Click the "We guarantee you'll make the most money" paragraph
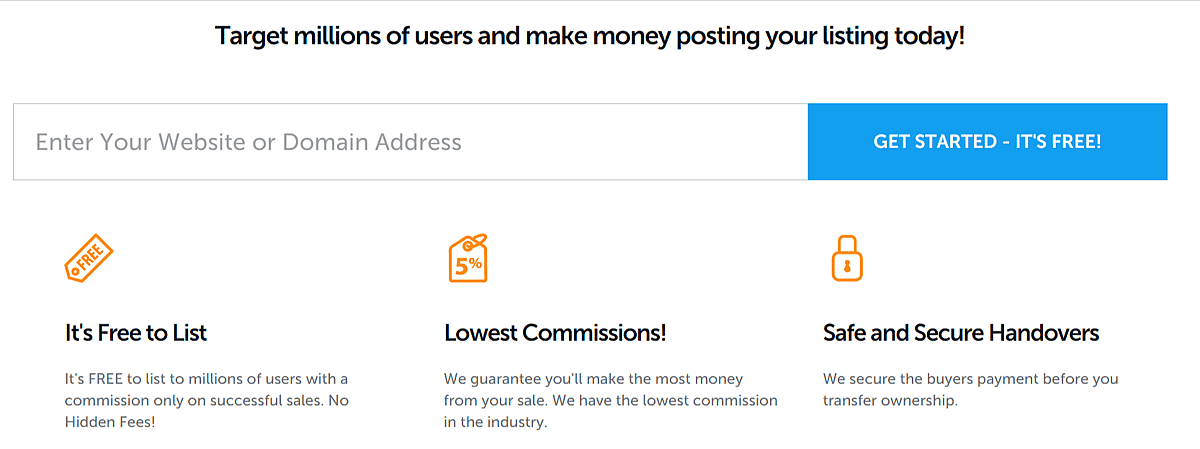This screenshot has width=1200, height=449. coord(610,400)
